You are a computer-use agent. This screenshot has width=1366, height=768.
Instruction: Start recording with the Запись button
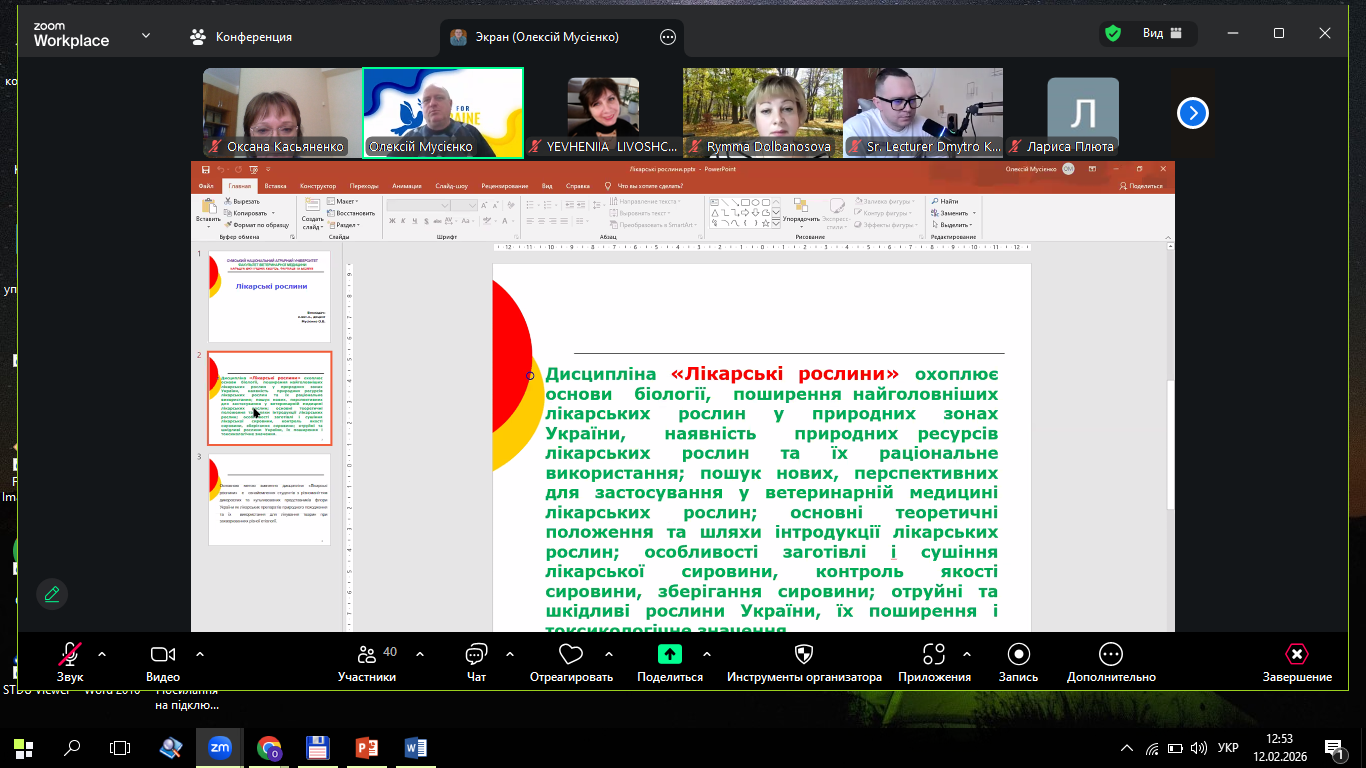click(x=1018, y=655)
